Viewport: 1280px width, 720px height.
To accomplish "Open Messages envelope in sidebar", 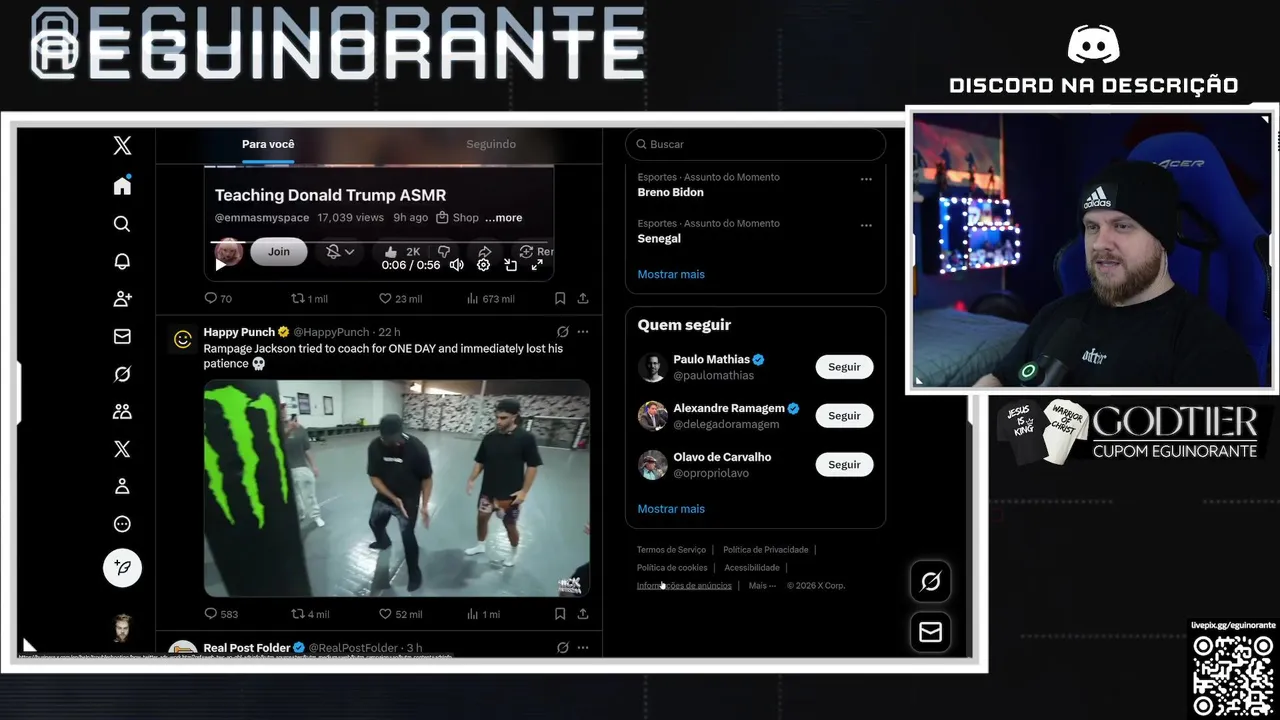I will pyautogui.click(x=122, y=337).
